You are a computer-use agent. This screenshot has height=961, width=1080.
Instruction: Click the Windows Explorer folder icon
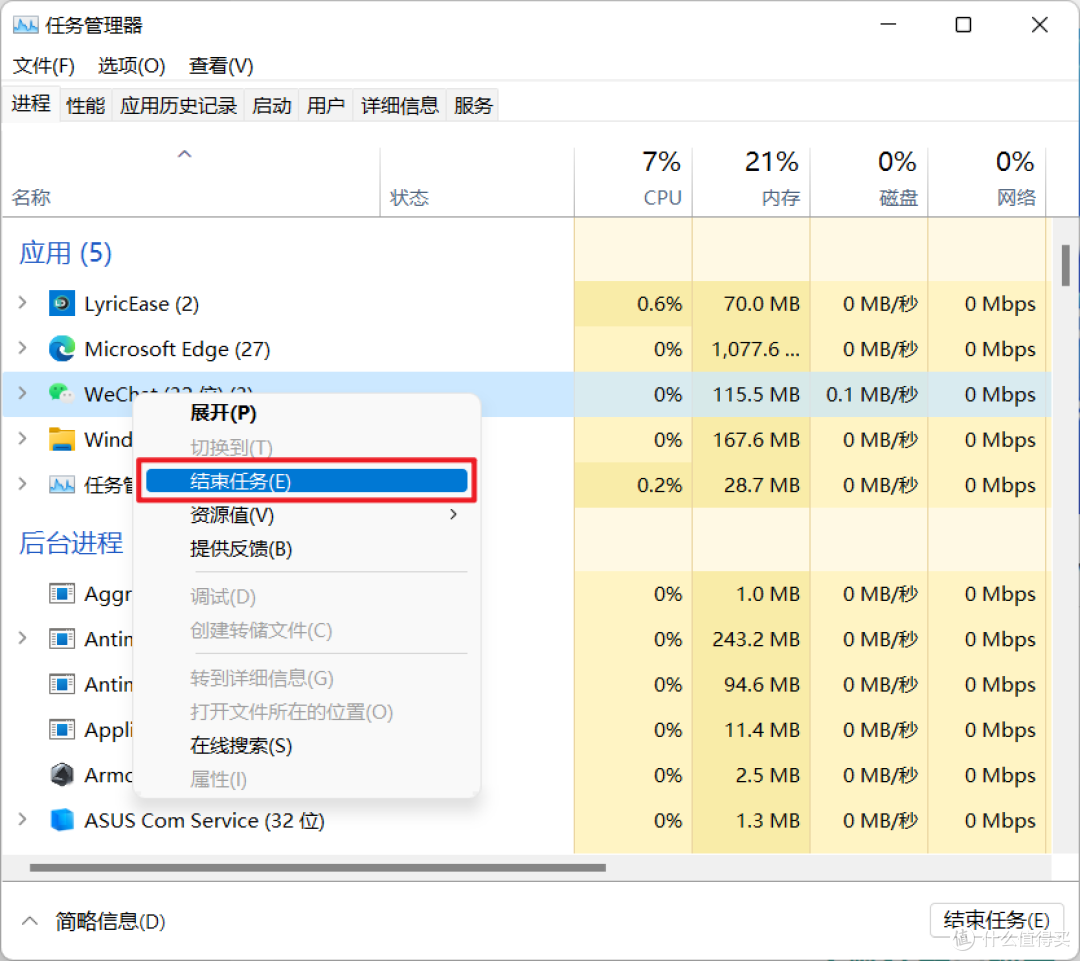point(62,439)
